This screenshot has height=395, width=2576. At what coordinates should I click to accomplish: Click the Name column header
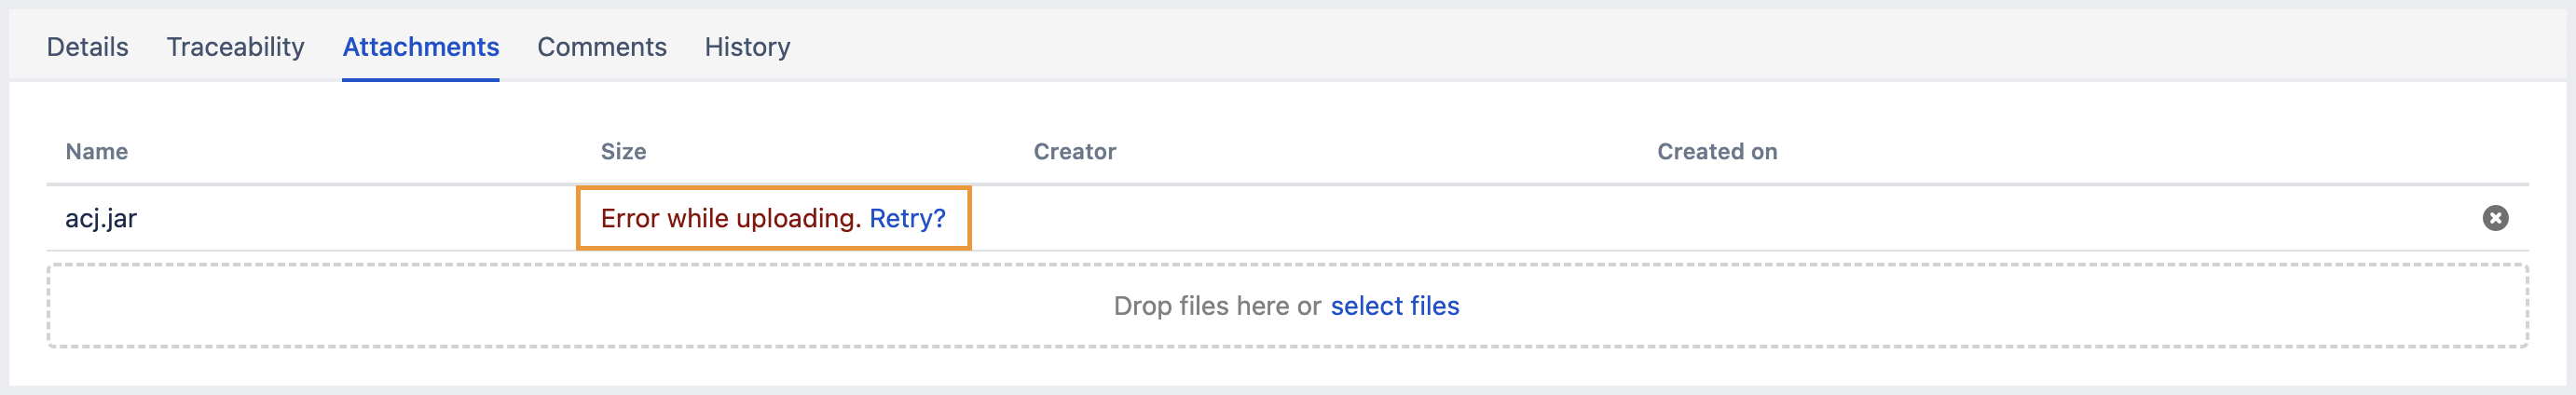(96, 152)
